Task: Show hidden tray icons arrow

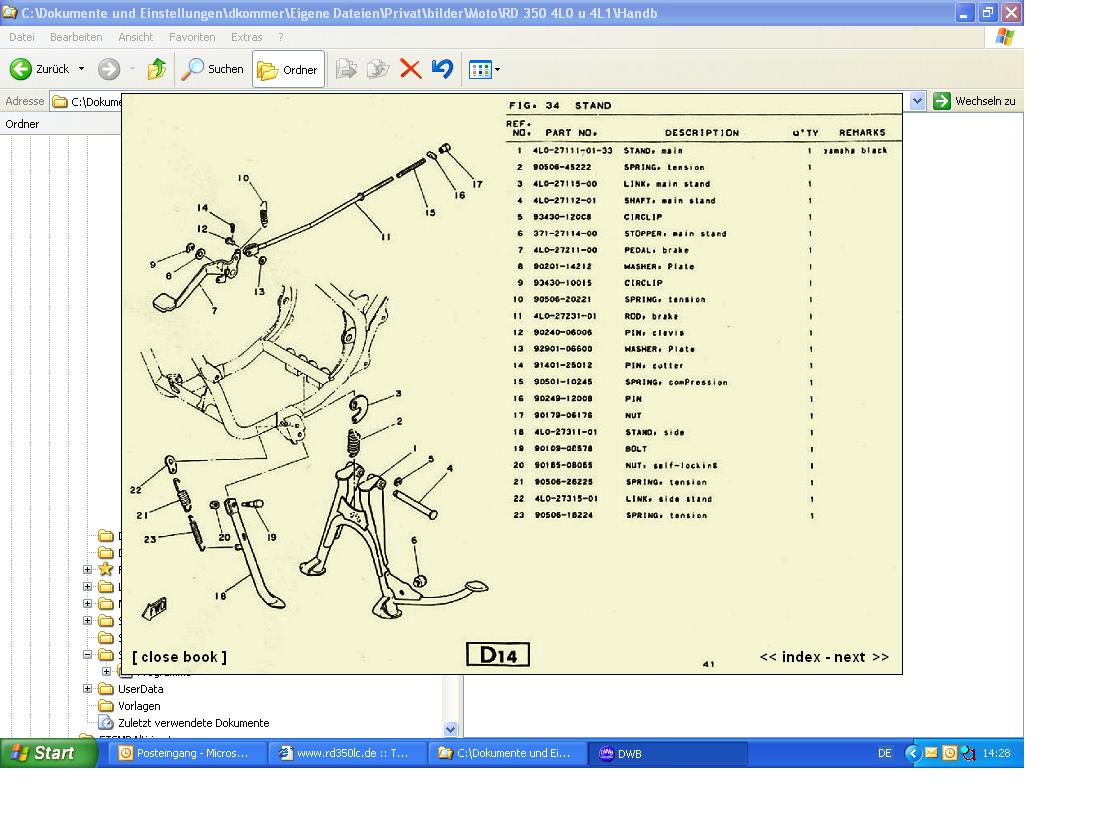Action: (912, 753)
